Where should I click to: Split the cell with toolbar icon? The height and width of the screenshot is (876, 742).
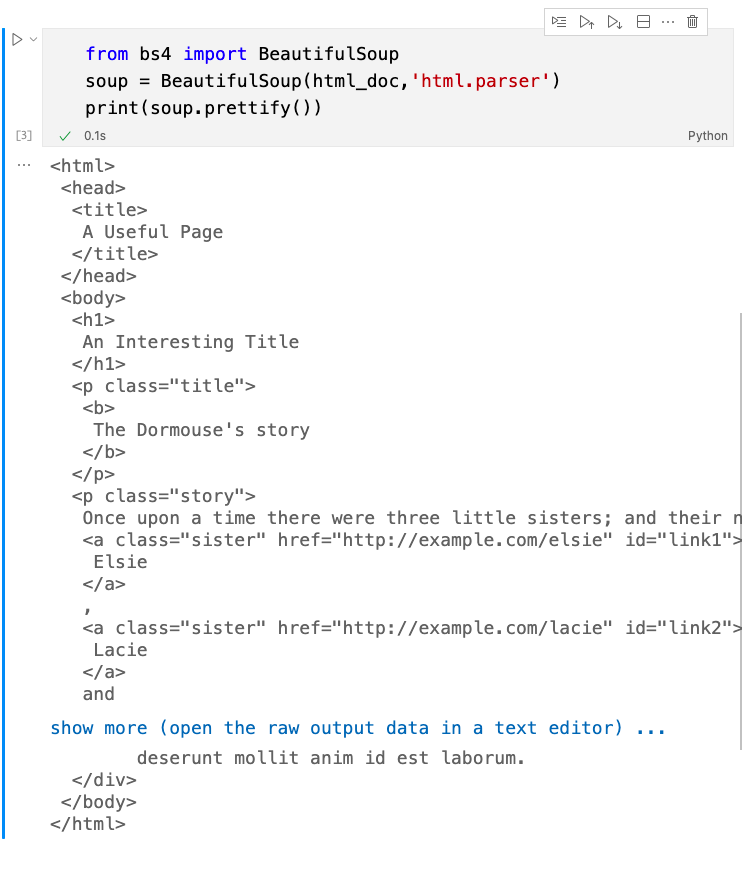(x=643, y=22)
